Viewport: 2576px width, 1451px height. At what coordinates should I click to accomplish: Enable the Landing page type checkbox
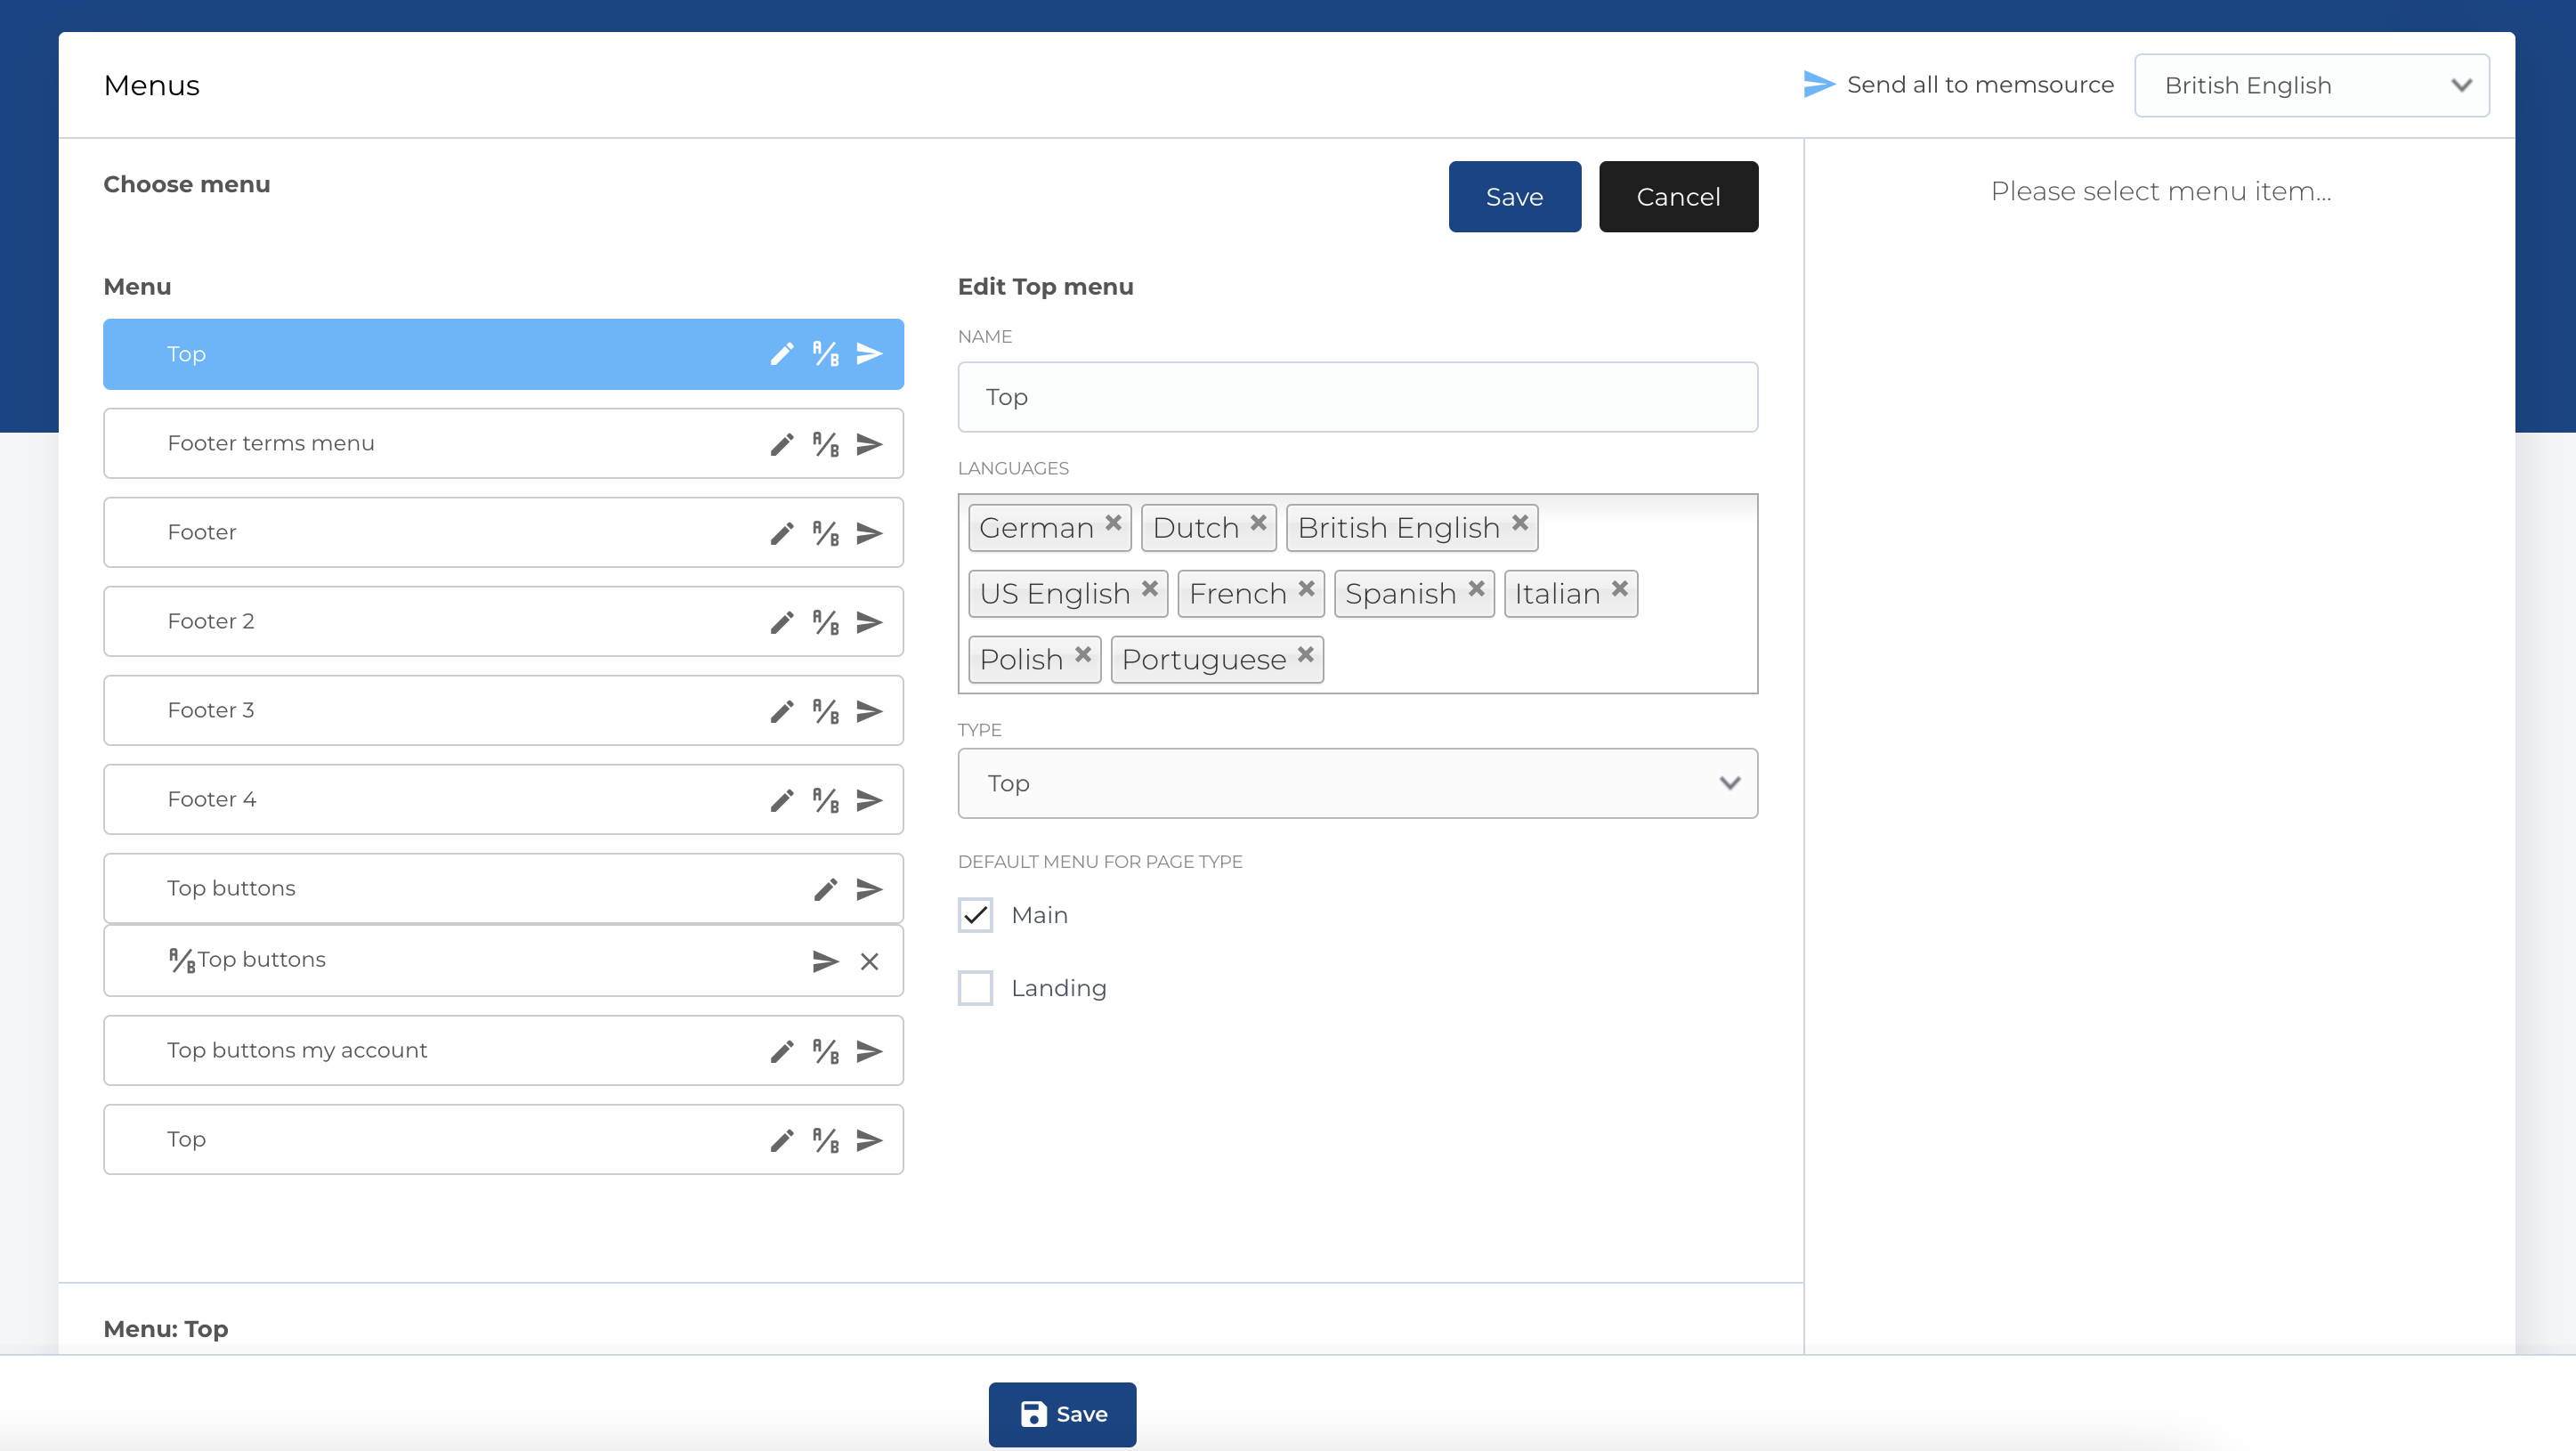coord(975,988)
